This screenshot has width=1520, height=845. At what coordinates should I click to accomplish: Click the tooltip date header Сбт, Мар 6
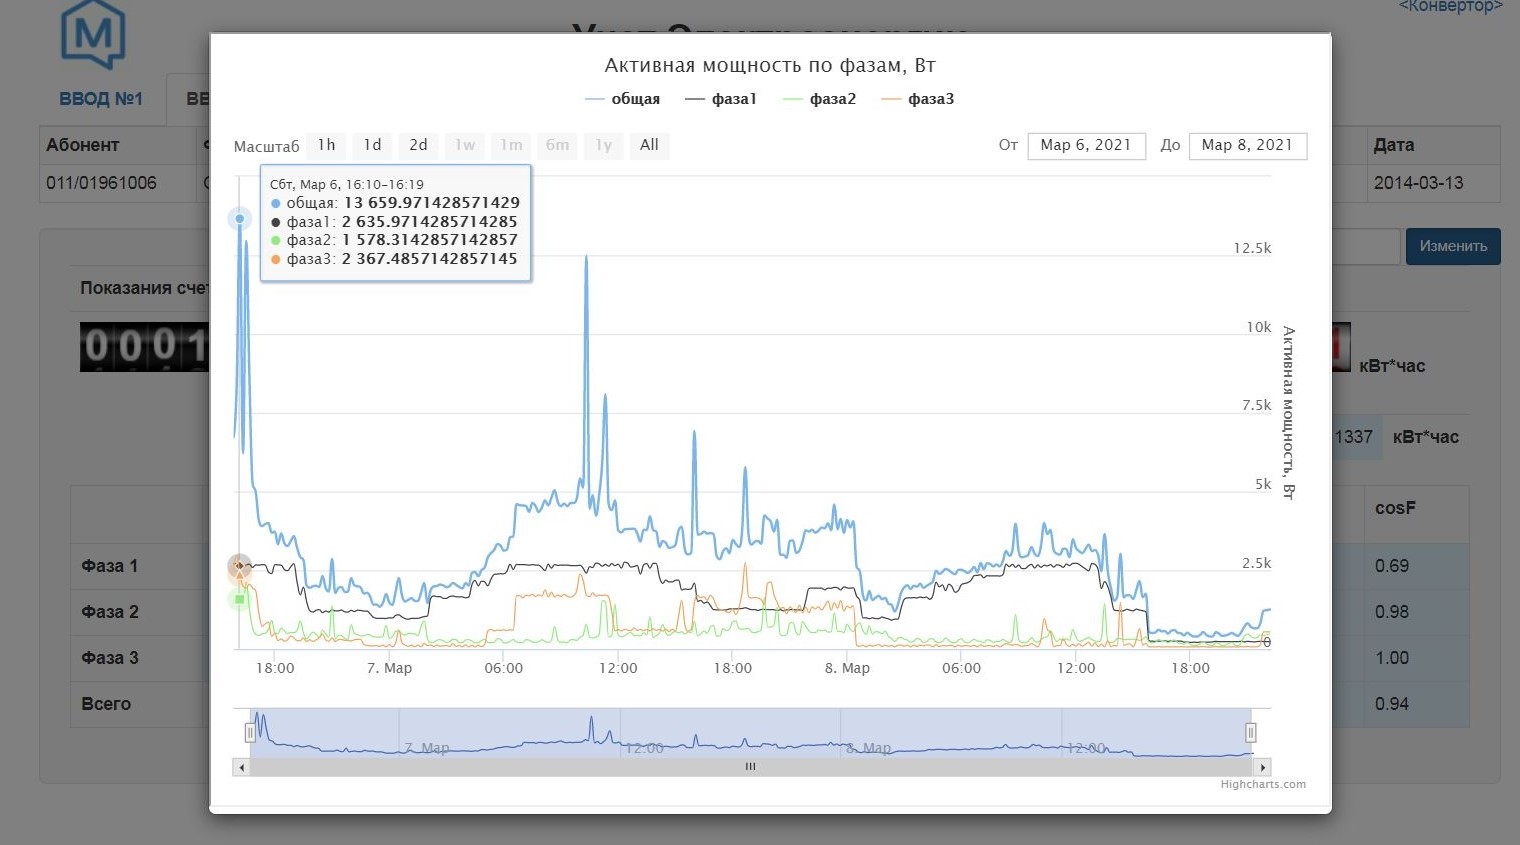click(x=347, y=185)
